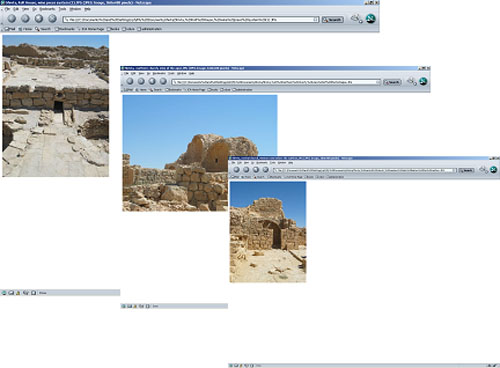Screen dimensions: 500x368
Task: Click Print icon in top-left Netscape window
Action: [x=356, y=18]
